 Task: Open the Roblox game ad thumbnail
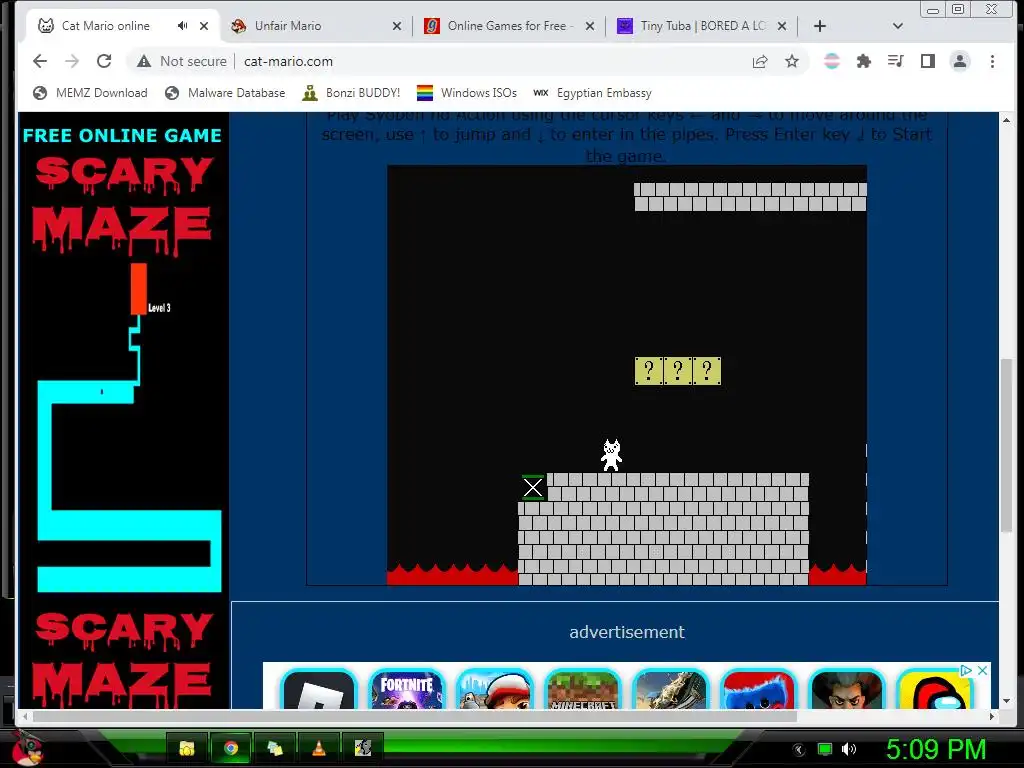[318, 690]
